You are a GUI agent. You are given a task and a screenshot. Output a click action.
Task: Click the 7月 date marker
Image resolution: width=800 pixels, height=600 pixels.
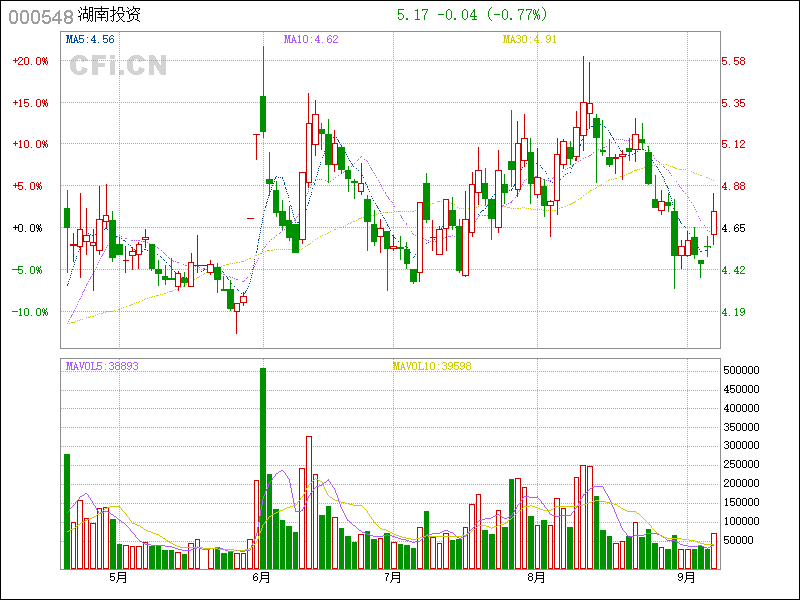[392, 577]
